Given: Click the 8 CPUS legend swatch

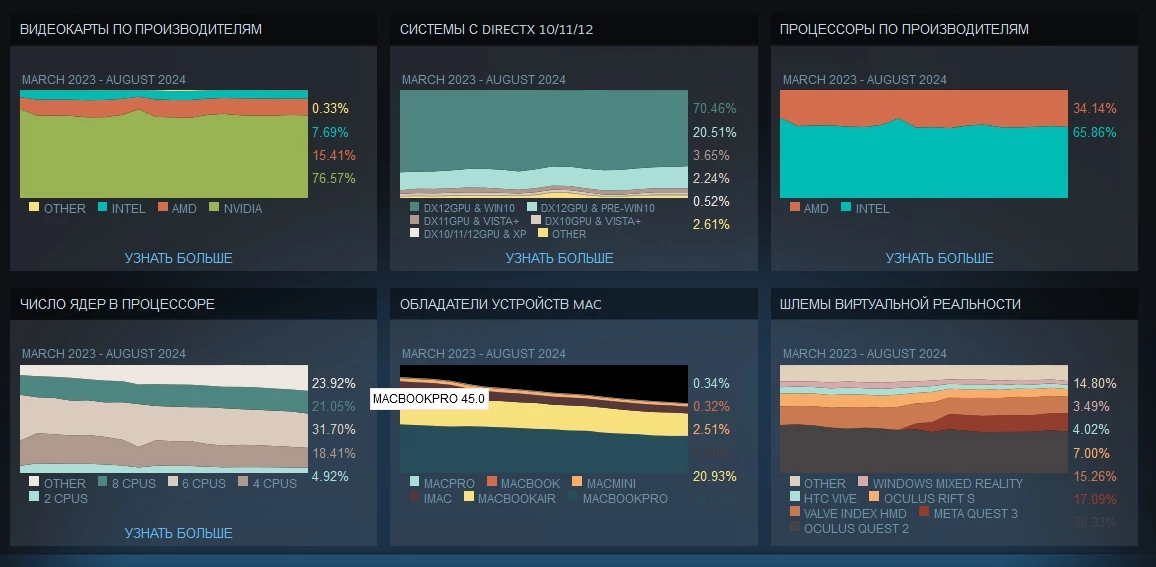Looking at the screenshot, I should click(102, 483).
